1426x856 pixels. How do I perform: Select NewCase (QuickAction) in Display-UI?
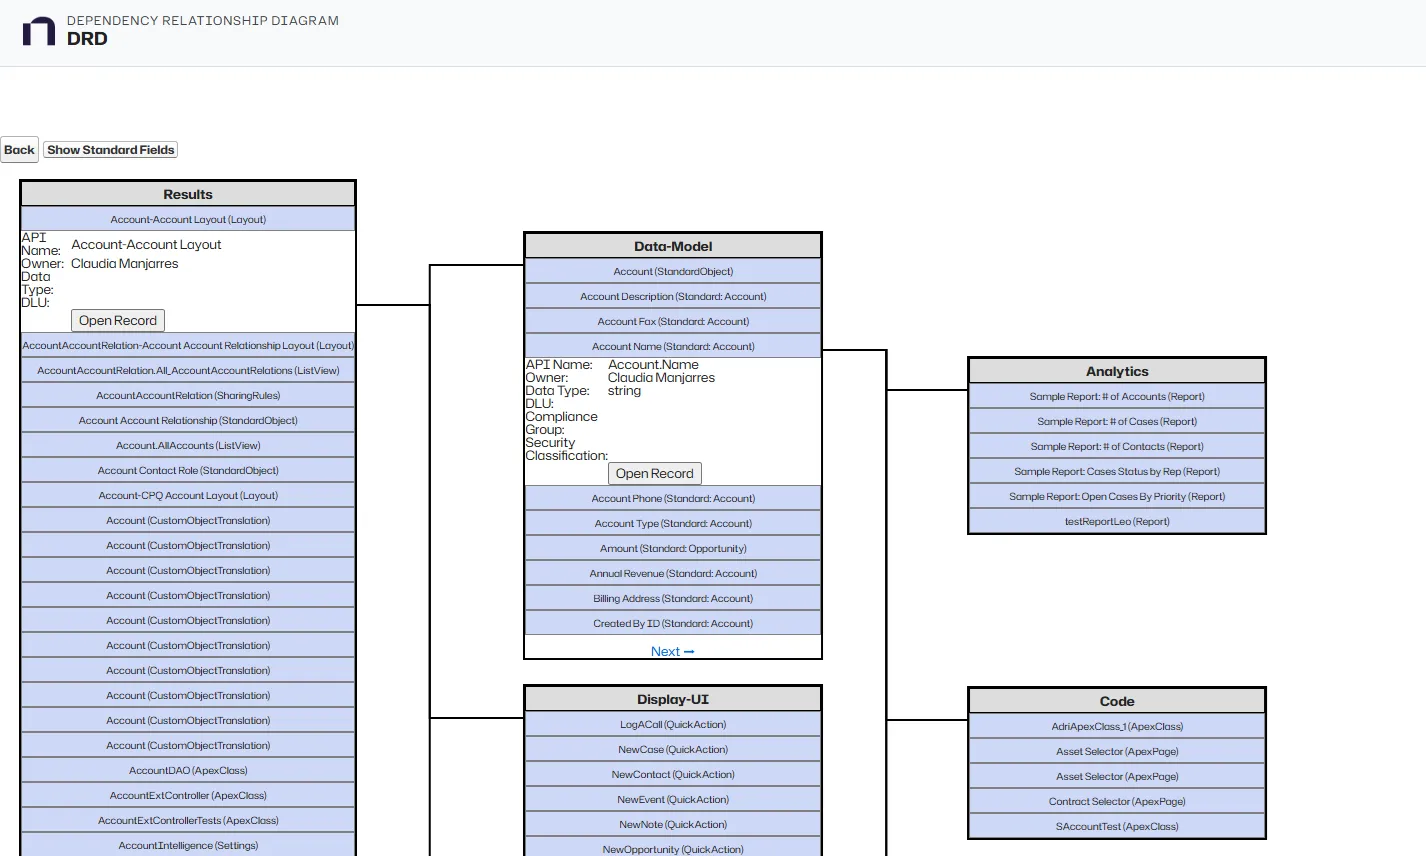tap(672, 749)
